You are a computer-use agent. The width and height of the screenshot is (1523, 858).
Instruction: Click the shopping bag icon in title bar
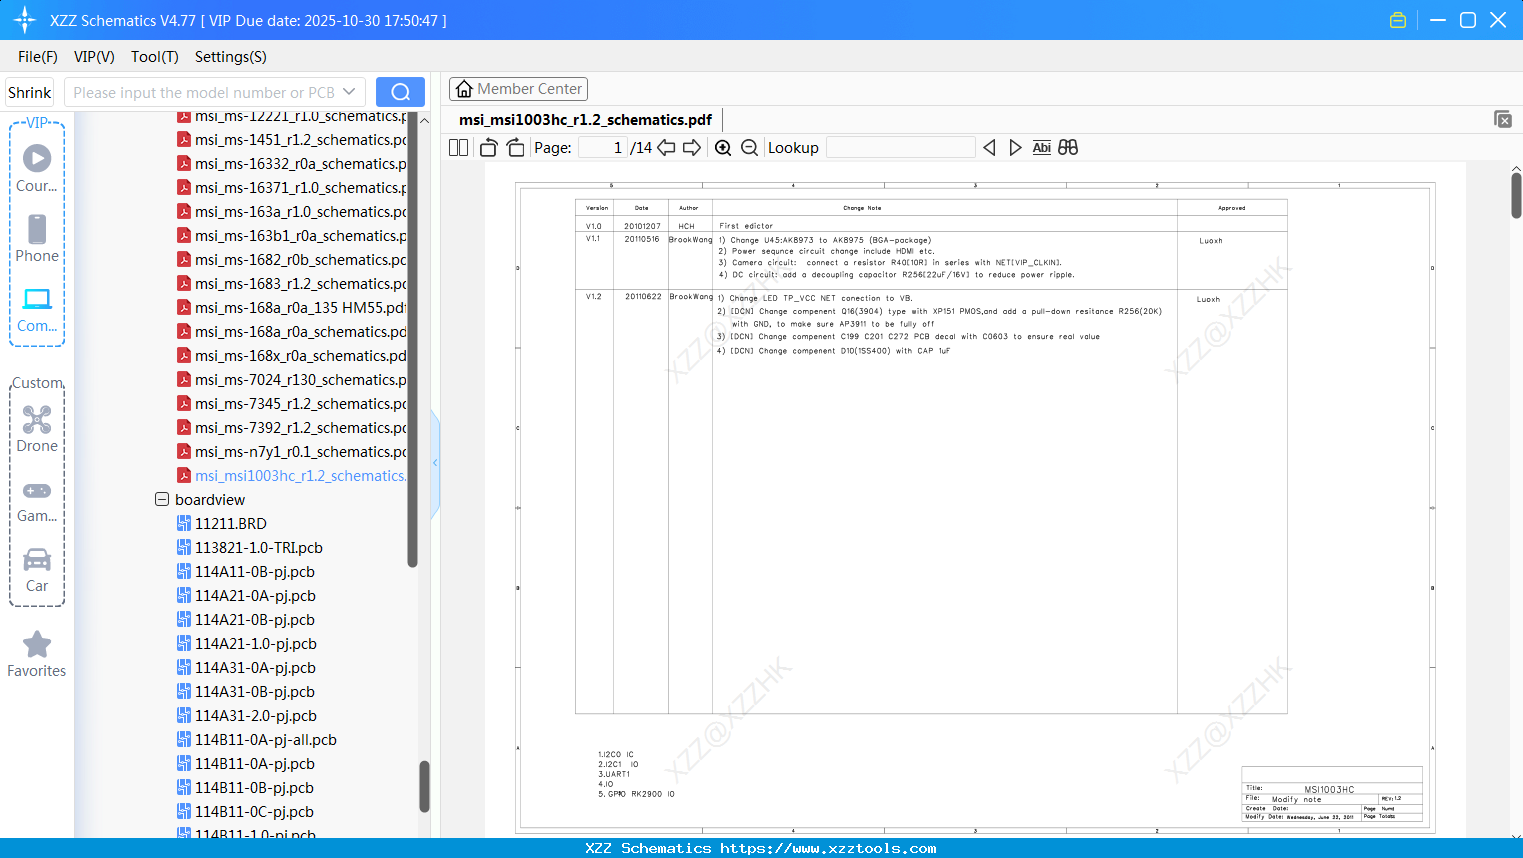[1398, 20]
